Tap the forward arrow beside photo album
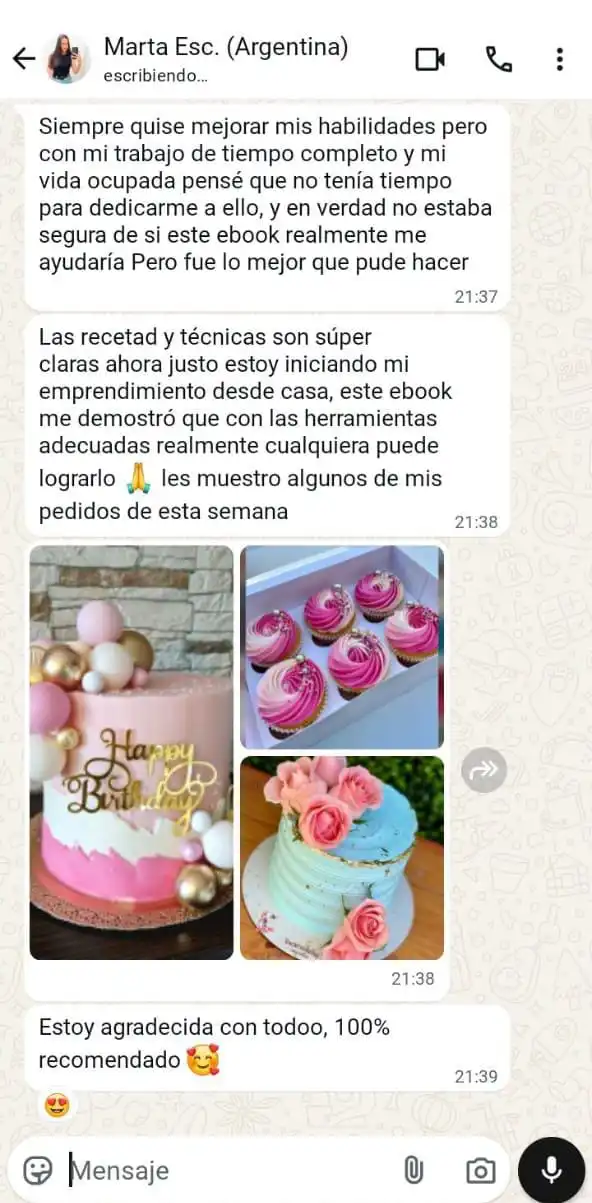Screen dimensions: 592x1203 pyautogui.click(x=484, y=770)
